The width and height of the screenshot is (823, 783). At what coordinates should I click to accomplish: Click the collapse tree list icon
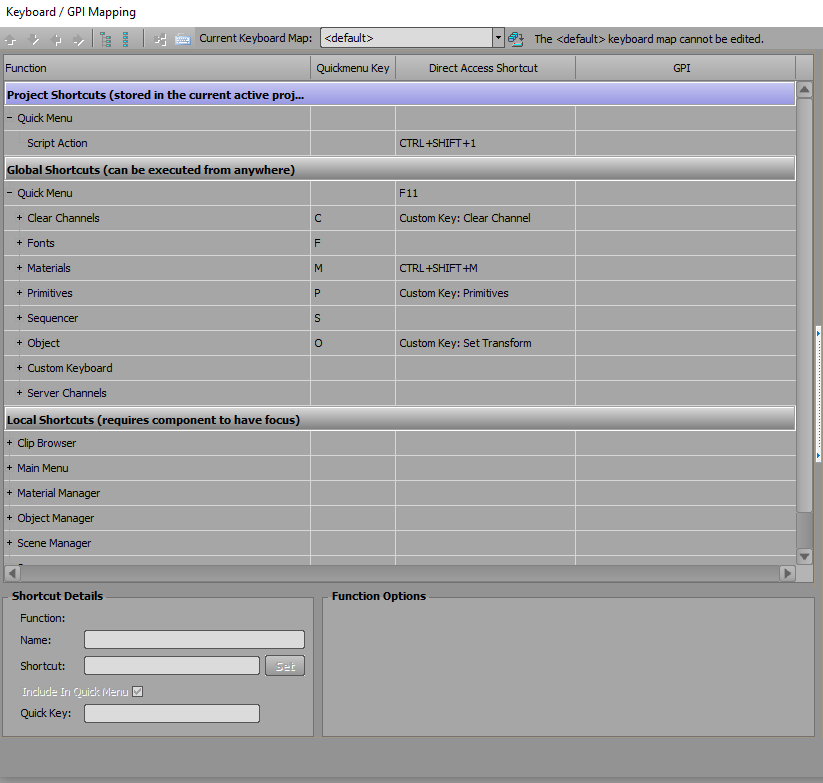(x=126, y=39)
